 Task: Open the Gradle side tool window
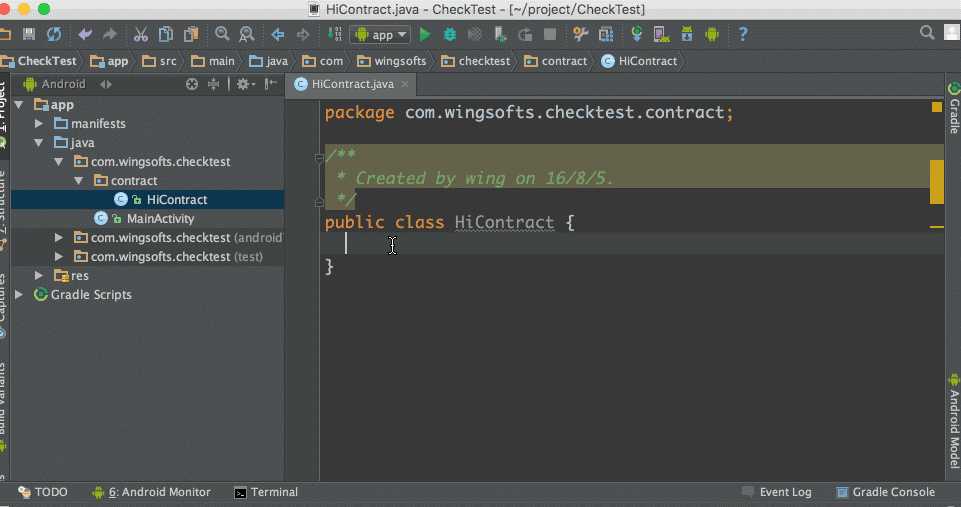click(x=954, y=108)
